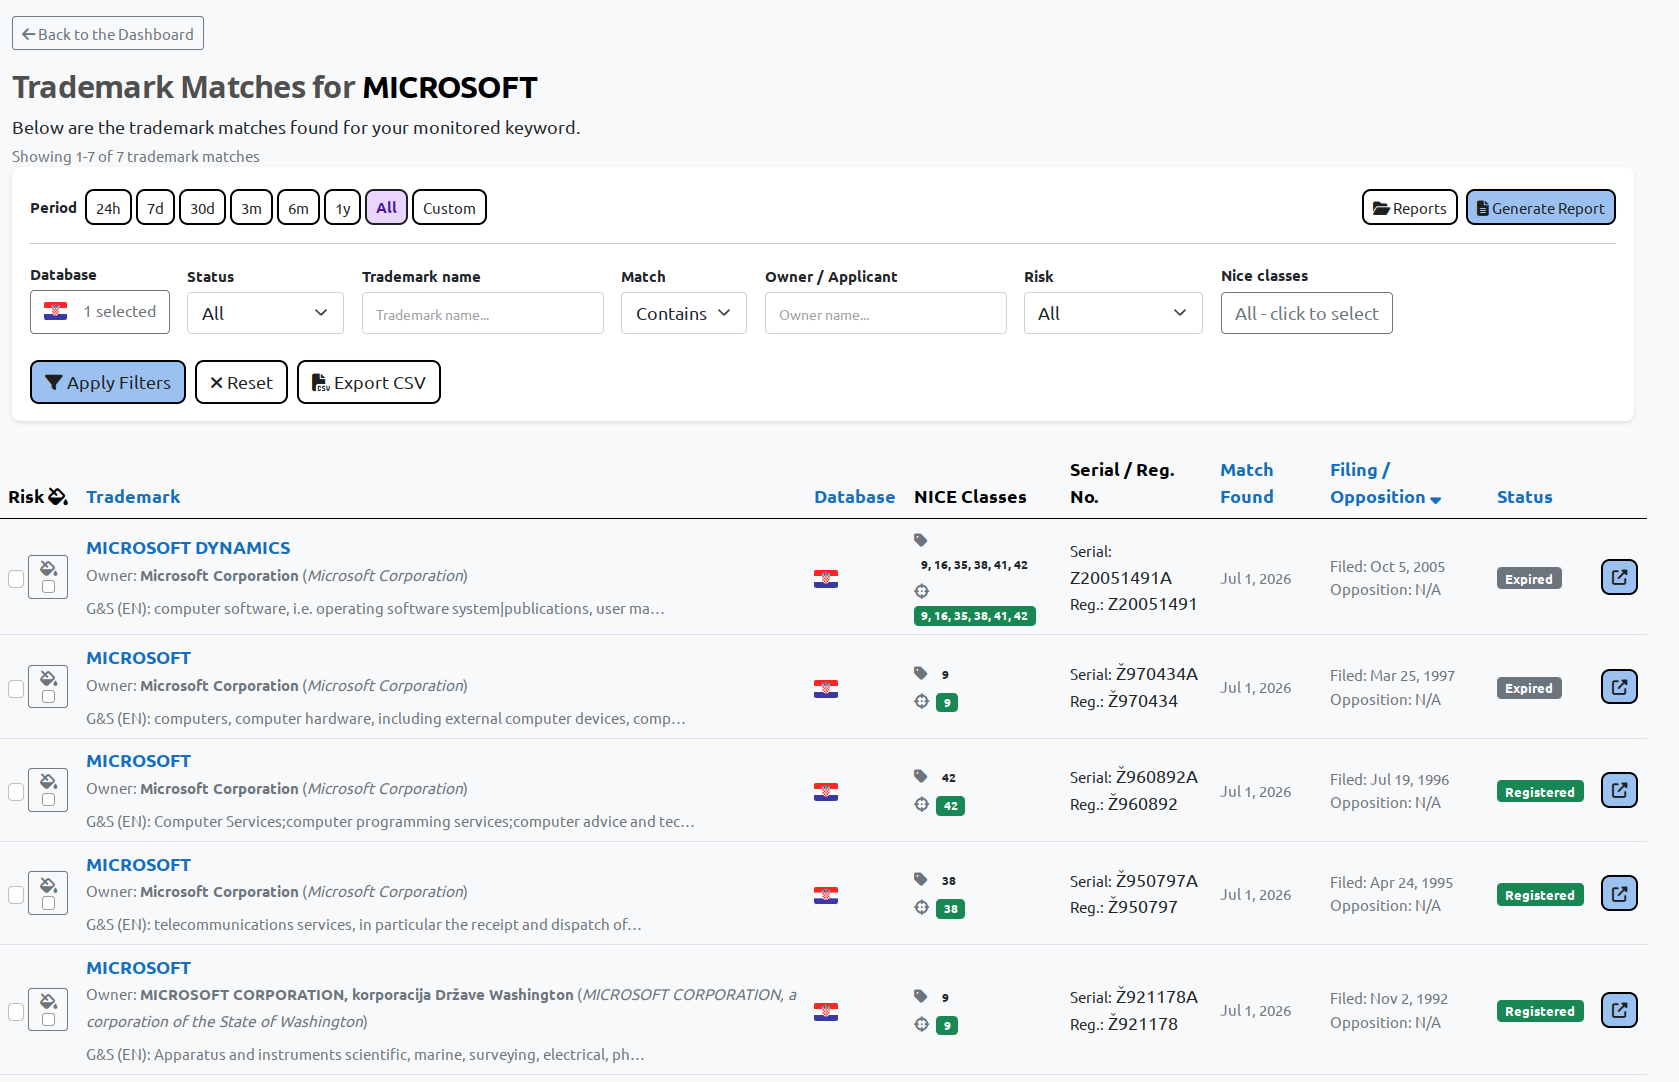This screenshot has width=1679, height=1082.
Task: Sort by Match Found column header
Action: tap(1247, 483)
